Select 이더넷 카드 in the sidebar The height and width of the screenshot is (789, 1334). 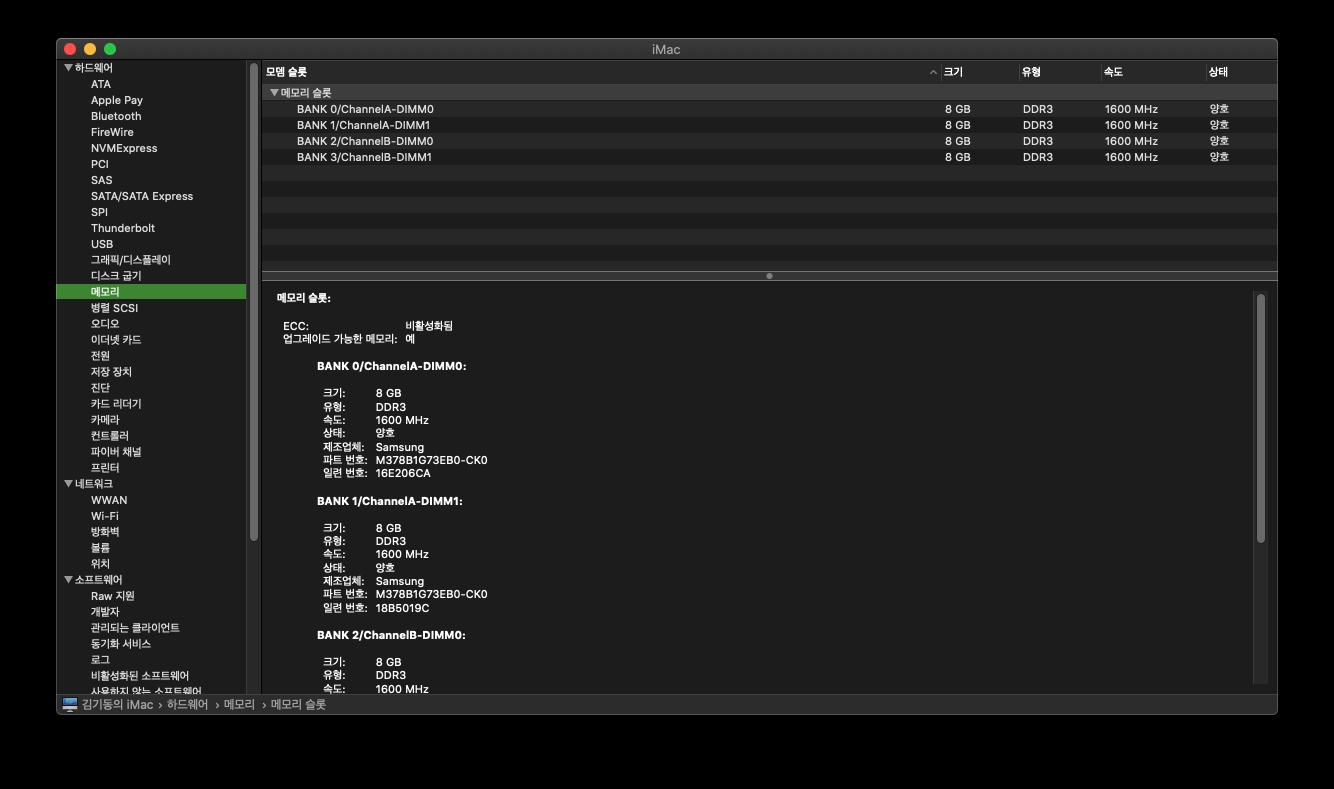coord(116,340)
